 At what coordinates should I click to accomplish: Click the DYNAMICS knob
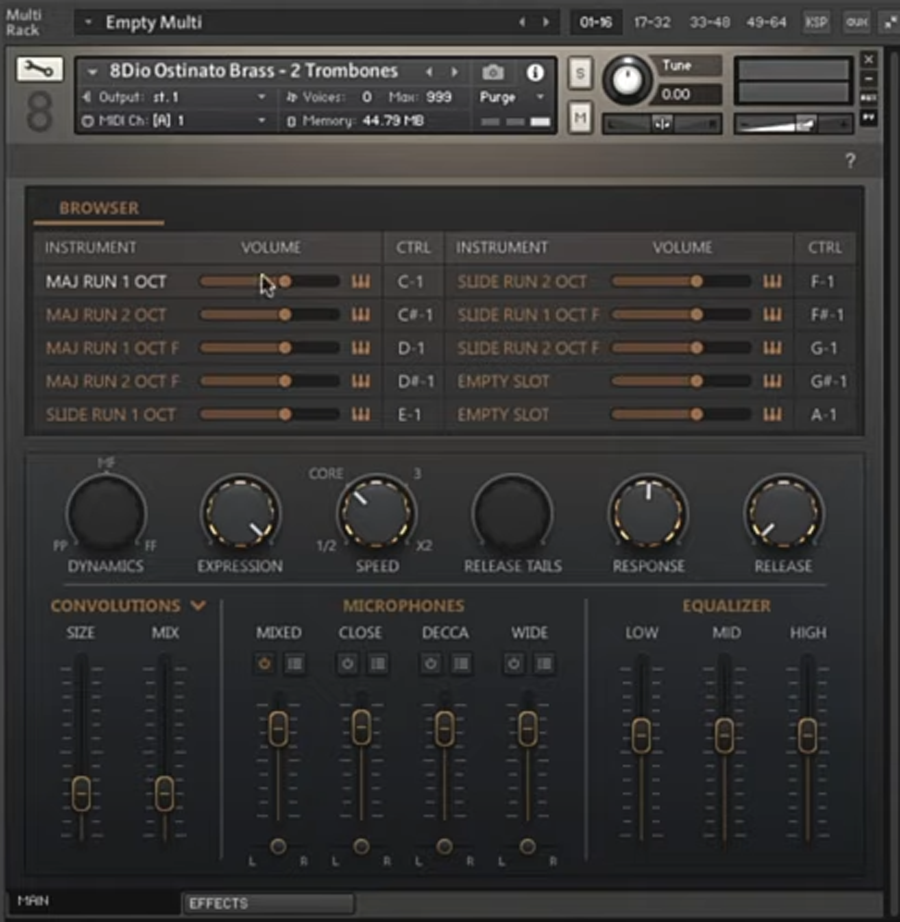click(106, 513)
